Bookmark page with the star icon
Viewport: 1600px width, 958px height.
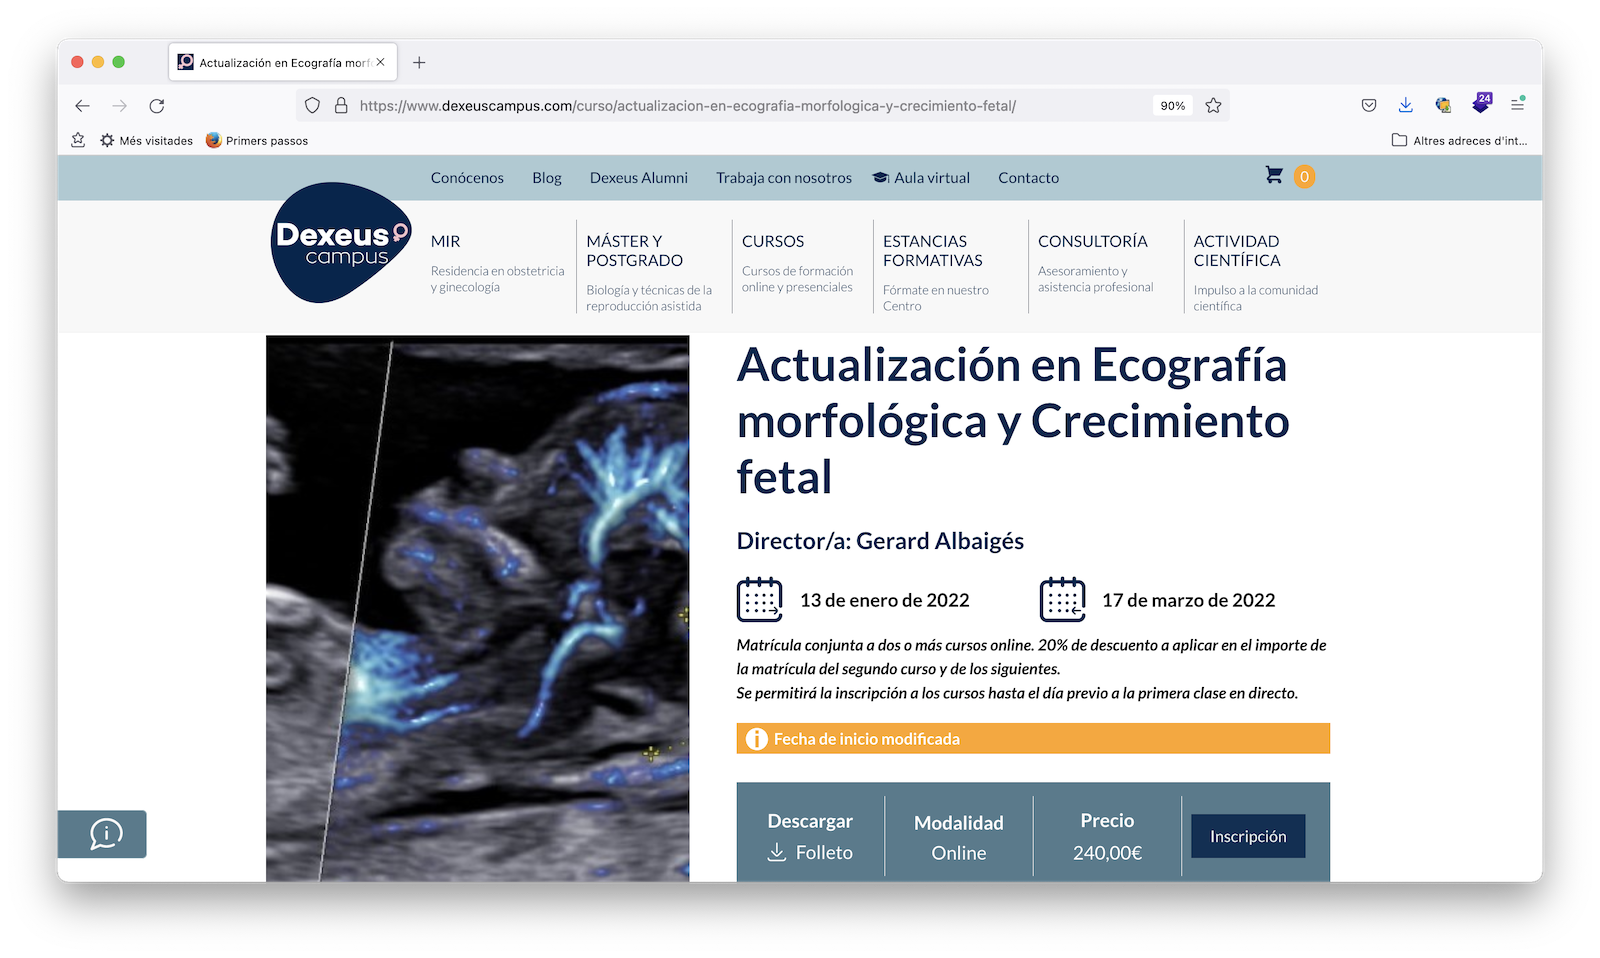[x=1213, y=106]
